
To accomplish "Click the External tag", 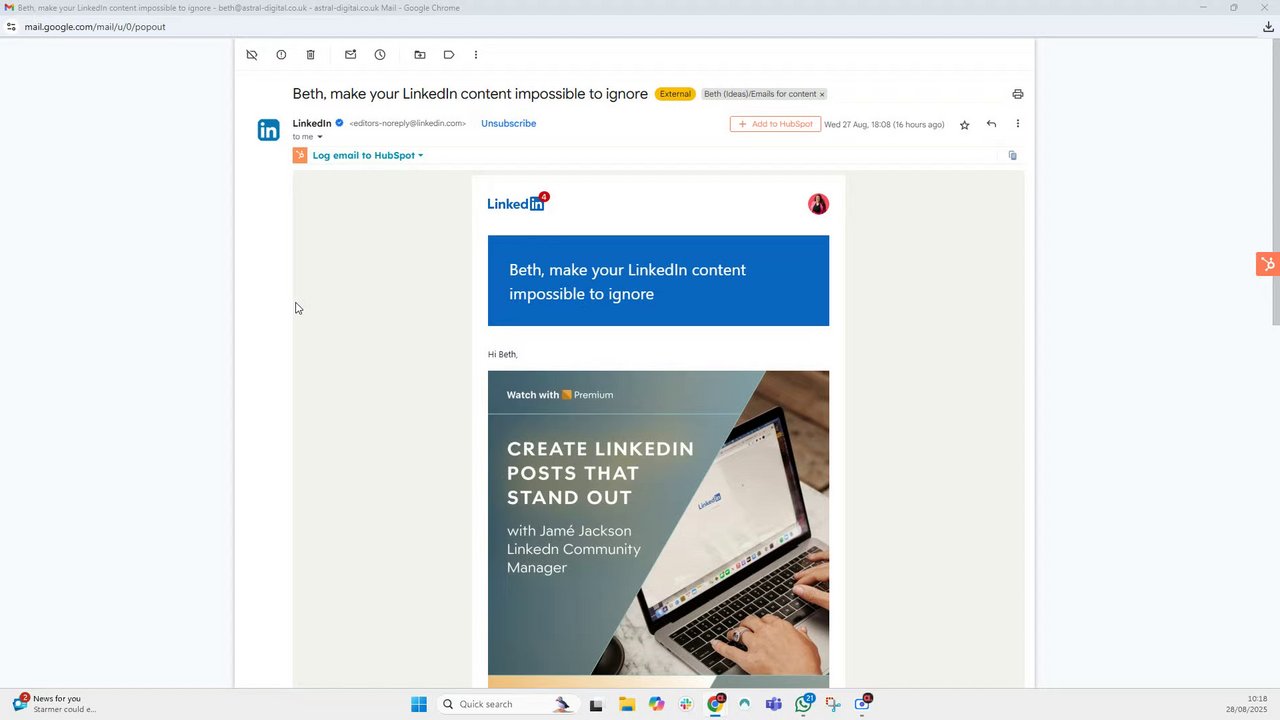I will pyautogui.click(x=675, y=94).
